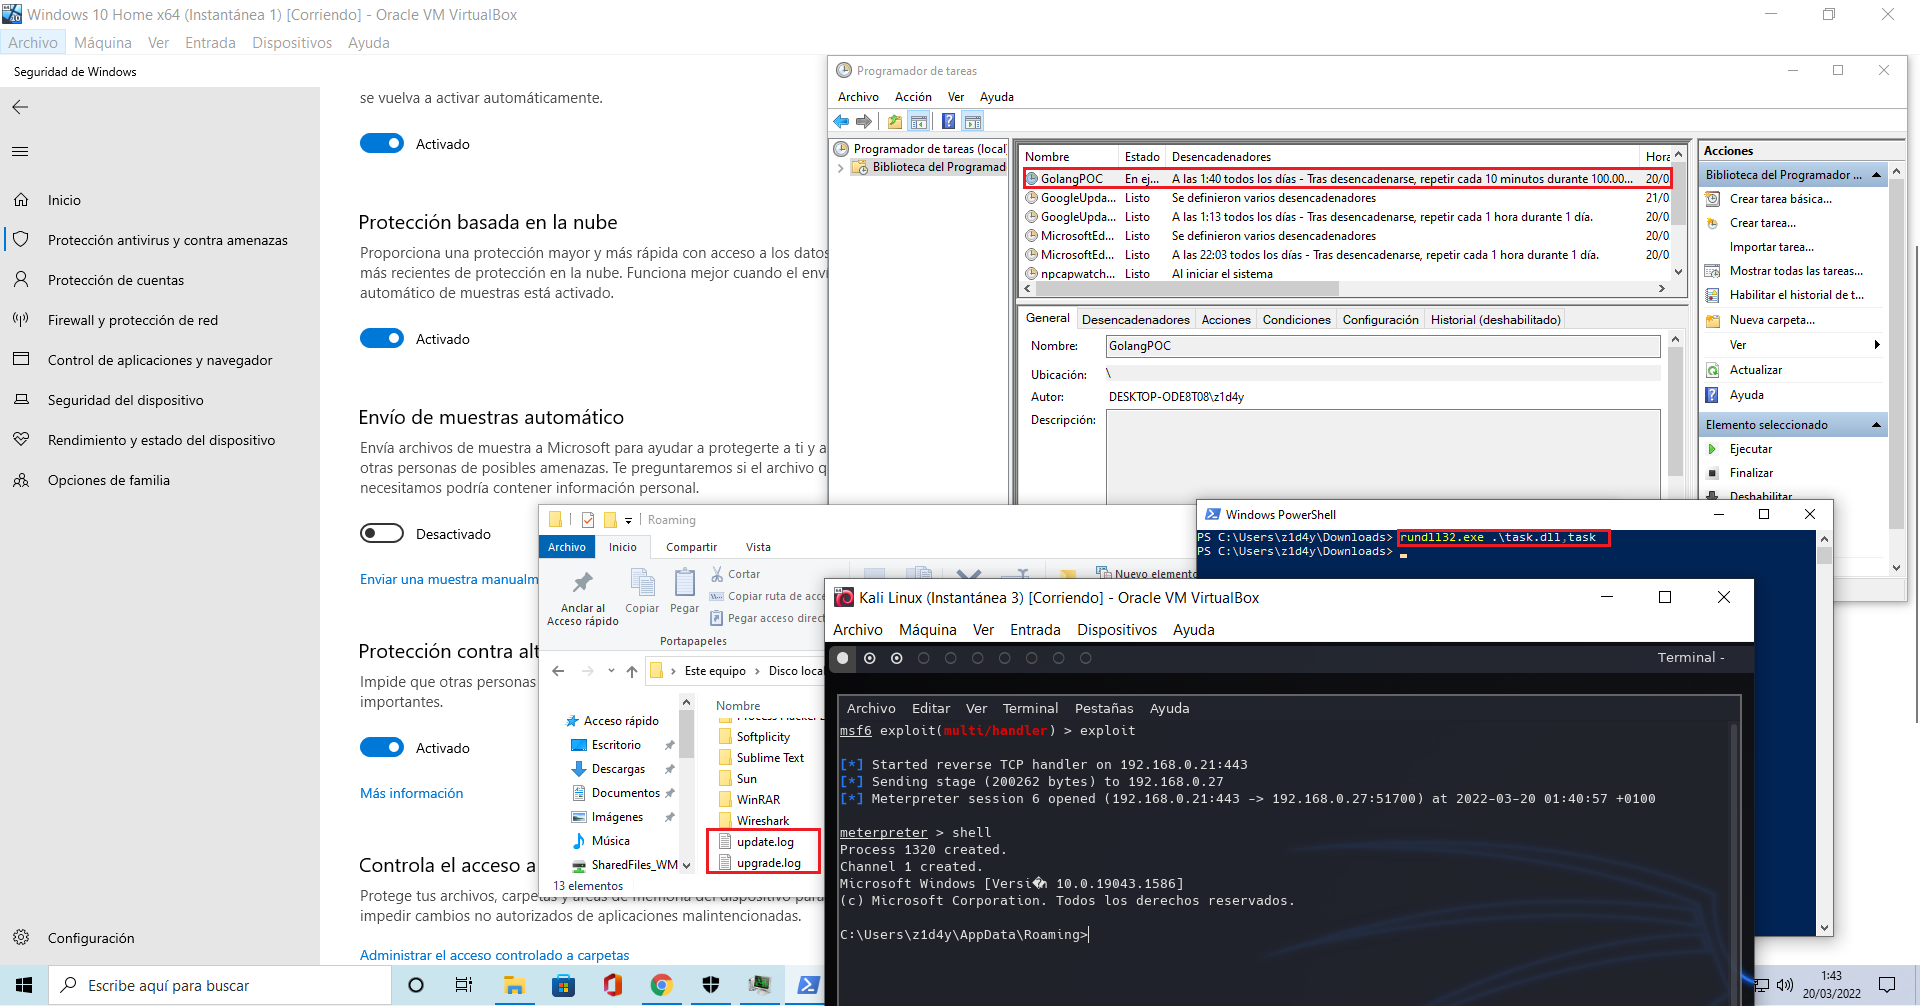
Task: Open Opciones de familia section
Action: coord(109,480)
